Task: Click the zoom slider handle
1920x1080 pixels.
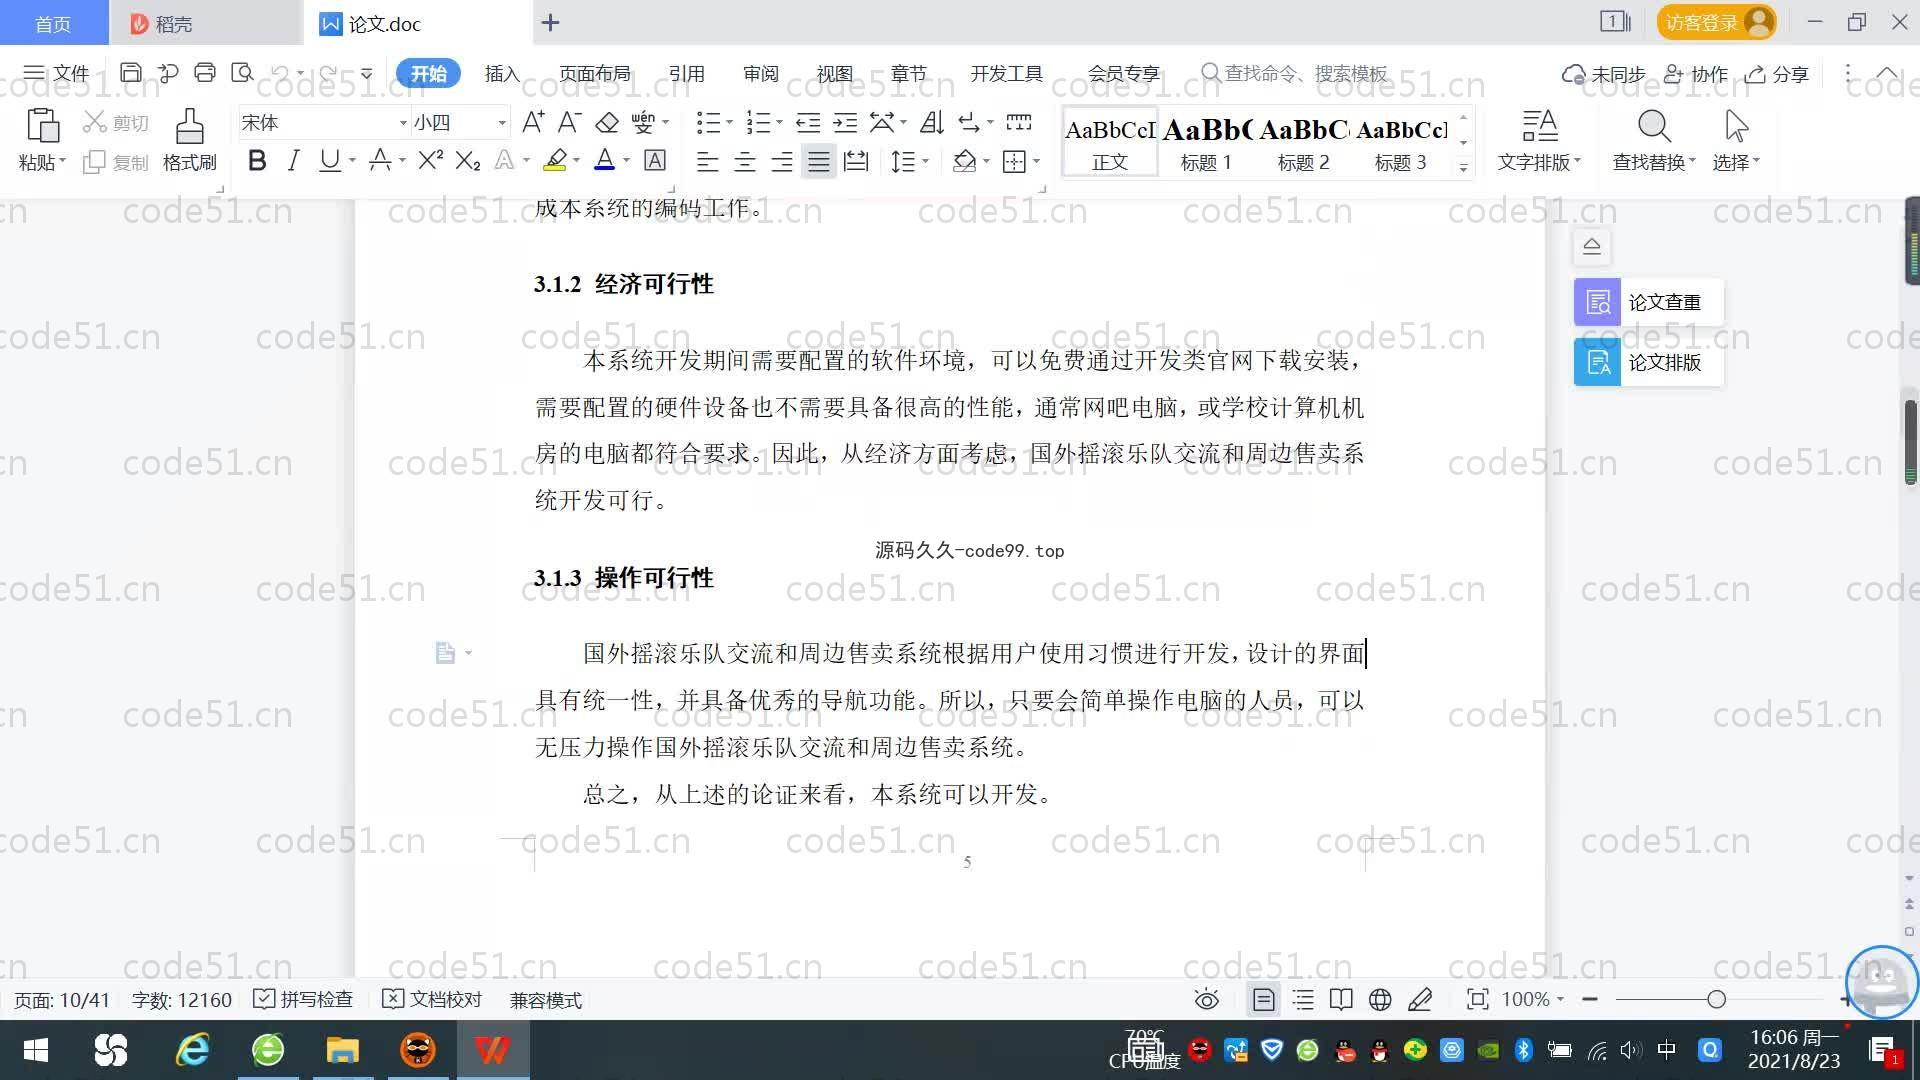Action: [1716, 999]
